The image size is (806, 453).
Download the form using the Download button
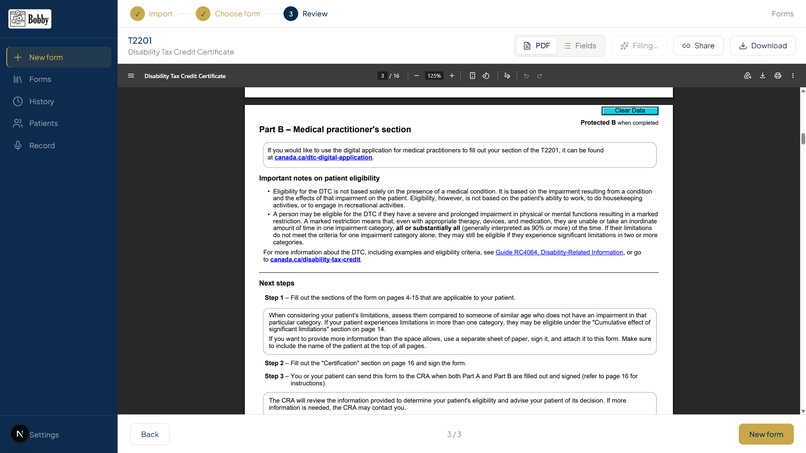763,46
